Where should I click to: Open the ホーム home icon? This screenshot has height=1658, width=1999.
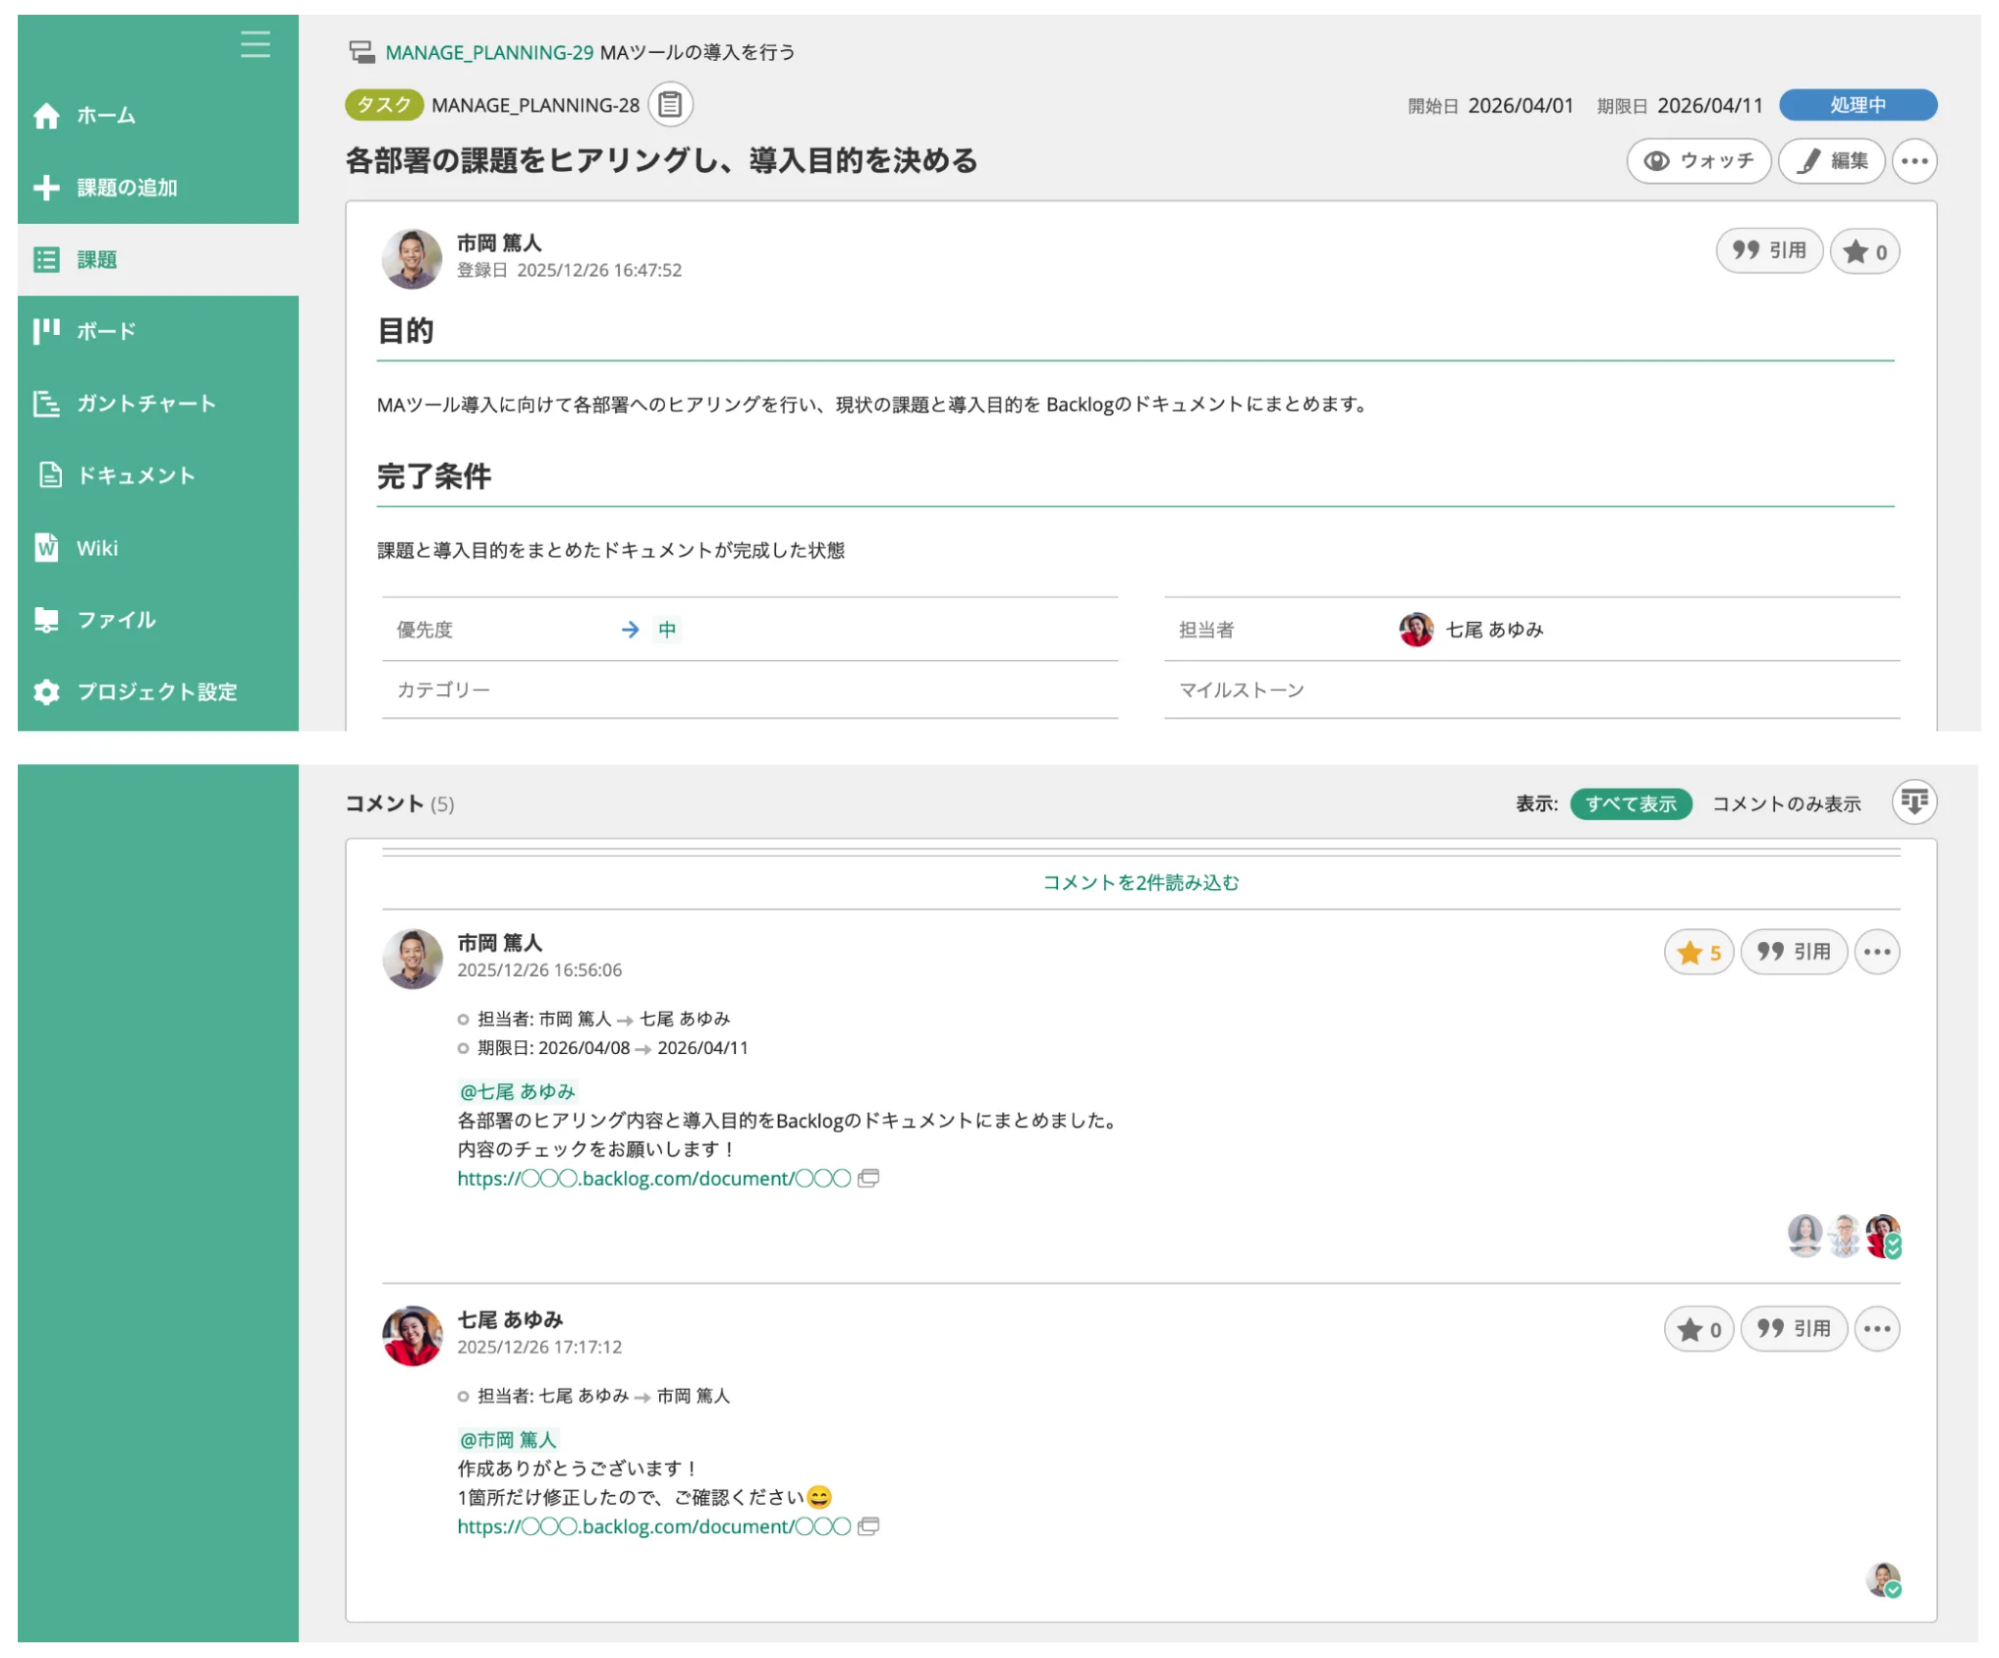click(46, 116)
